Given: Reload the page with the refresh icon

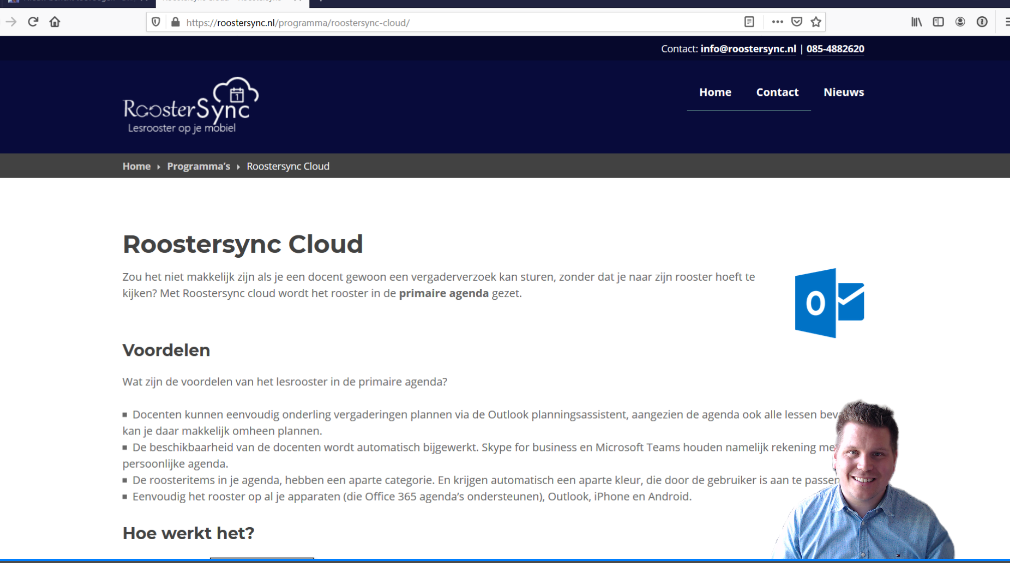Looking at the screenshot, I should tap(33, 21).
